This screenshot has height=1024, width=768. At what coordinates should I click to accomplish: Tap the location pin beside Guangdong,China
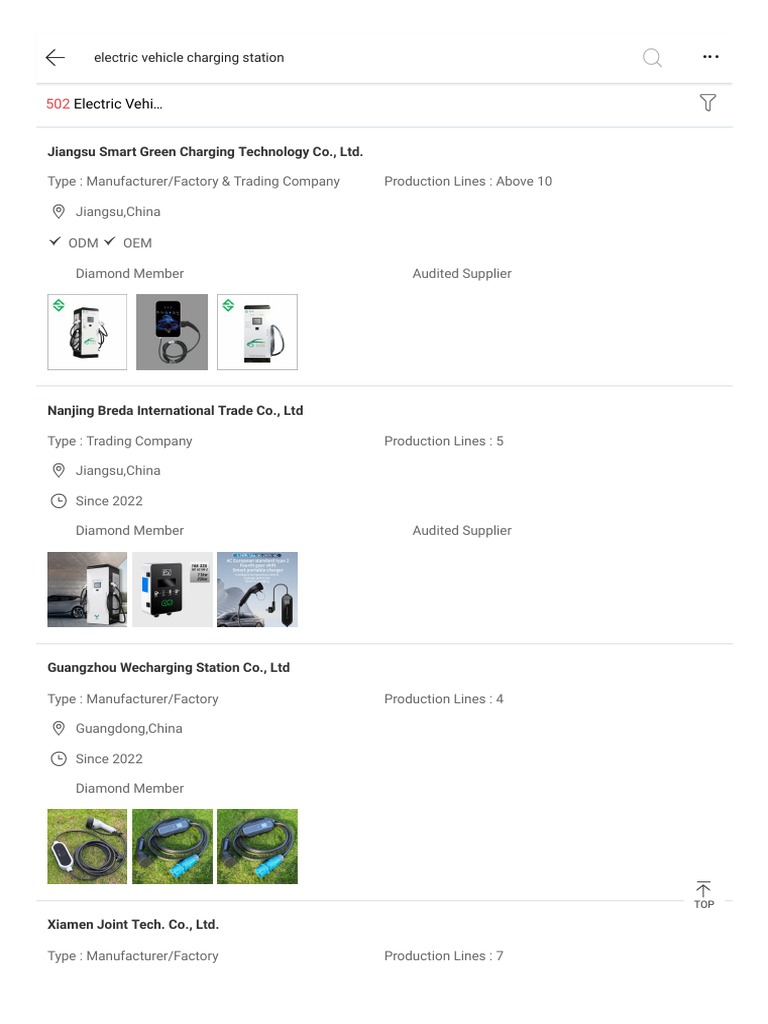(59, 728)
